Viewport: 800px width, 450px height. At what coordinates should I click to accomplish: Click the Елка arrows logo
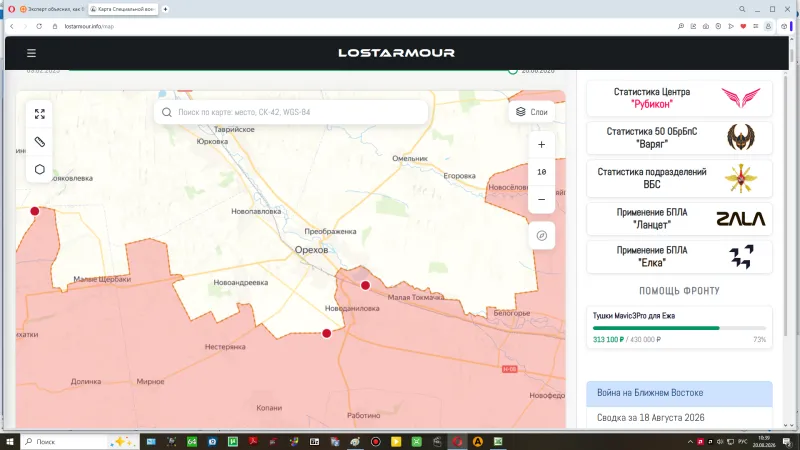point(741,257)
